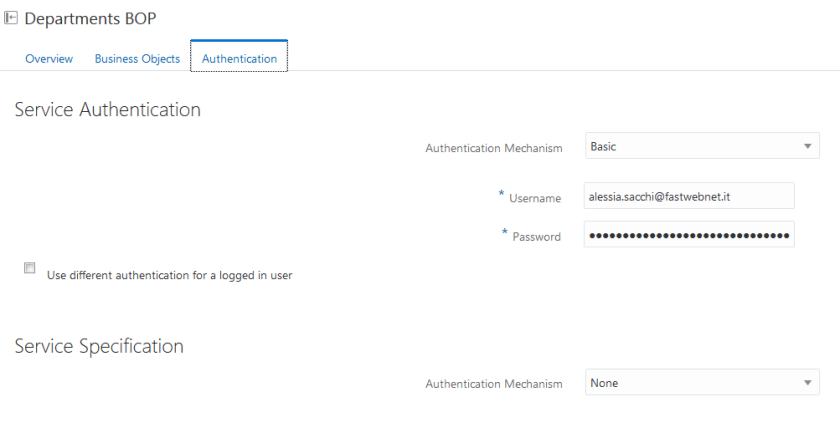Viewport: 840px width, 443px height.
Task: Click the collapse panel icon beside Departments BOP
Action: pos(12,19)
